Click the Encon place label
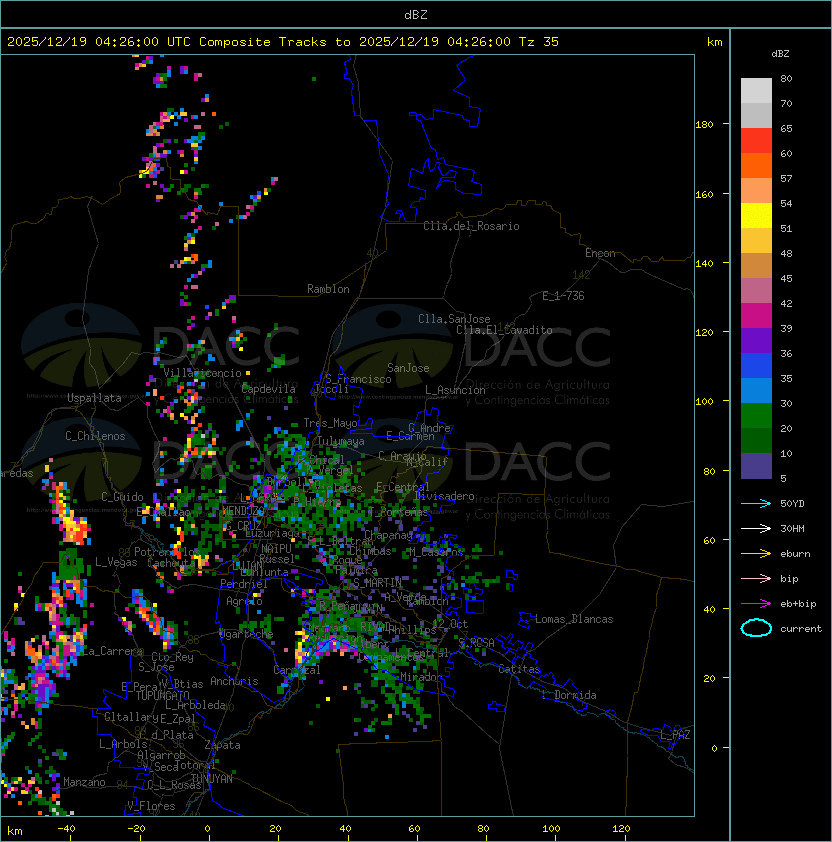The height and width of the screenshot is (842, 832). [x=600, y=253]
